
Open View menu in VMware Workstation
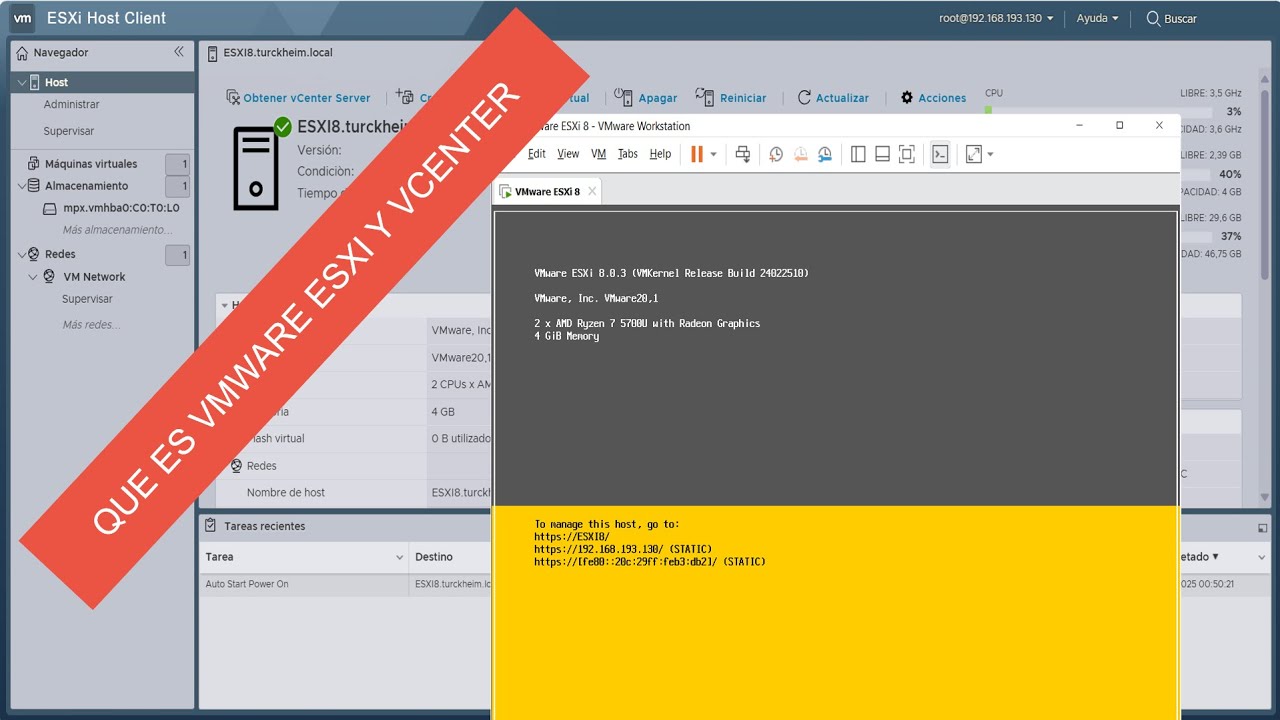568,154
